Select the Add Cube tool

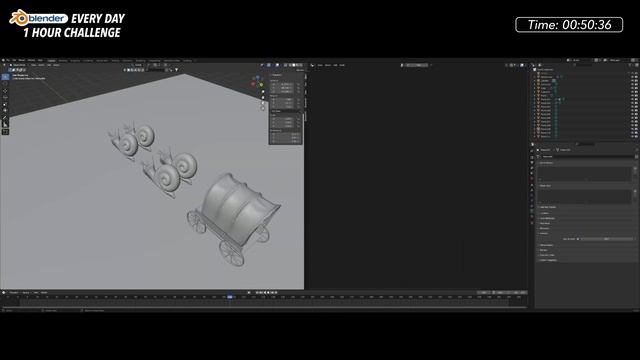pos(5,132)
